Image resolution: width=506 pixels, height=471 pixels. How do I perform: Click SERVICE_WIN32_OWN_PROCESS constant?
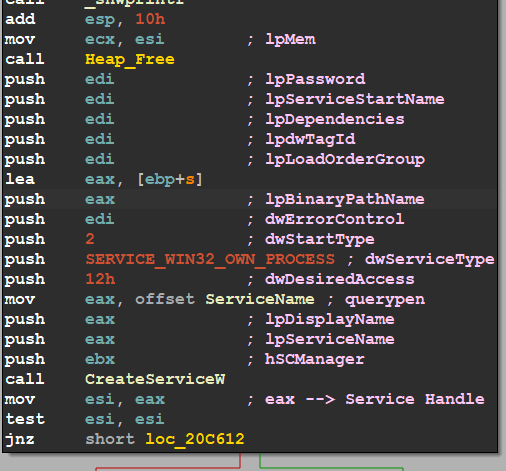[210, 259]
